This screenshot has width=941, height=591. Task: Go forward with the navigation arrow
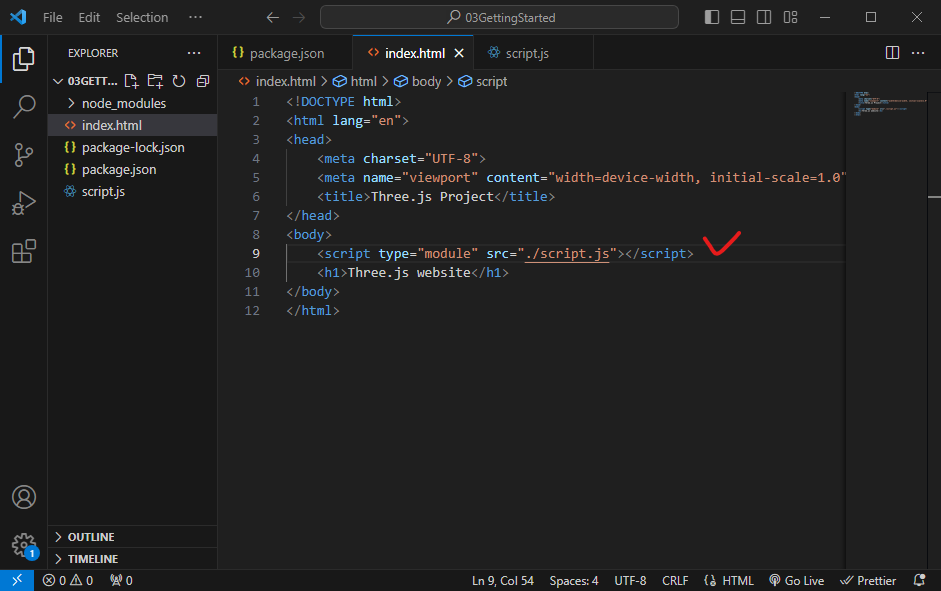(x=299, y=17)
